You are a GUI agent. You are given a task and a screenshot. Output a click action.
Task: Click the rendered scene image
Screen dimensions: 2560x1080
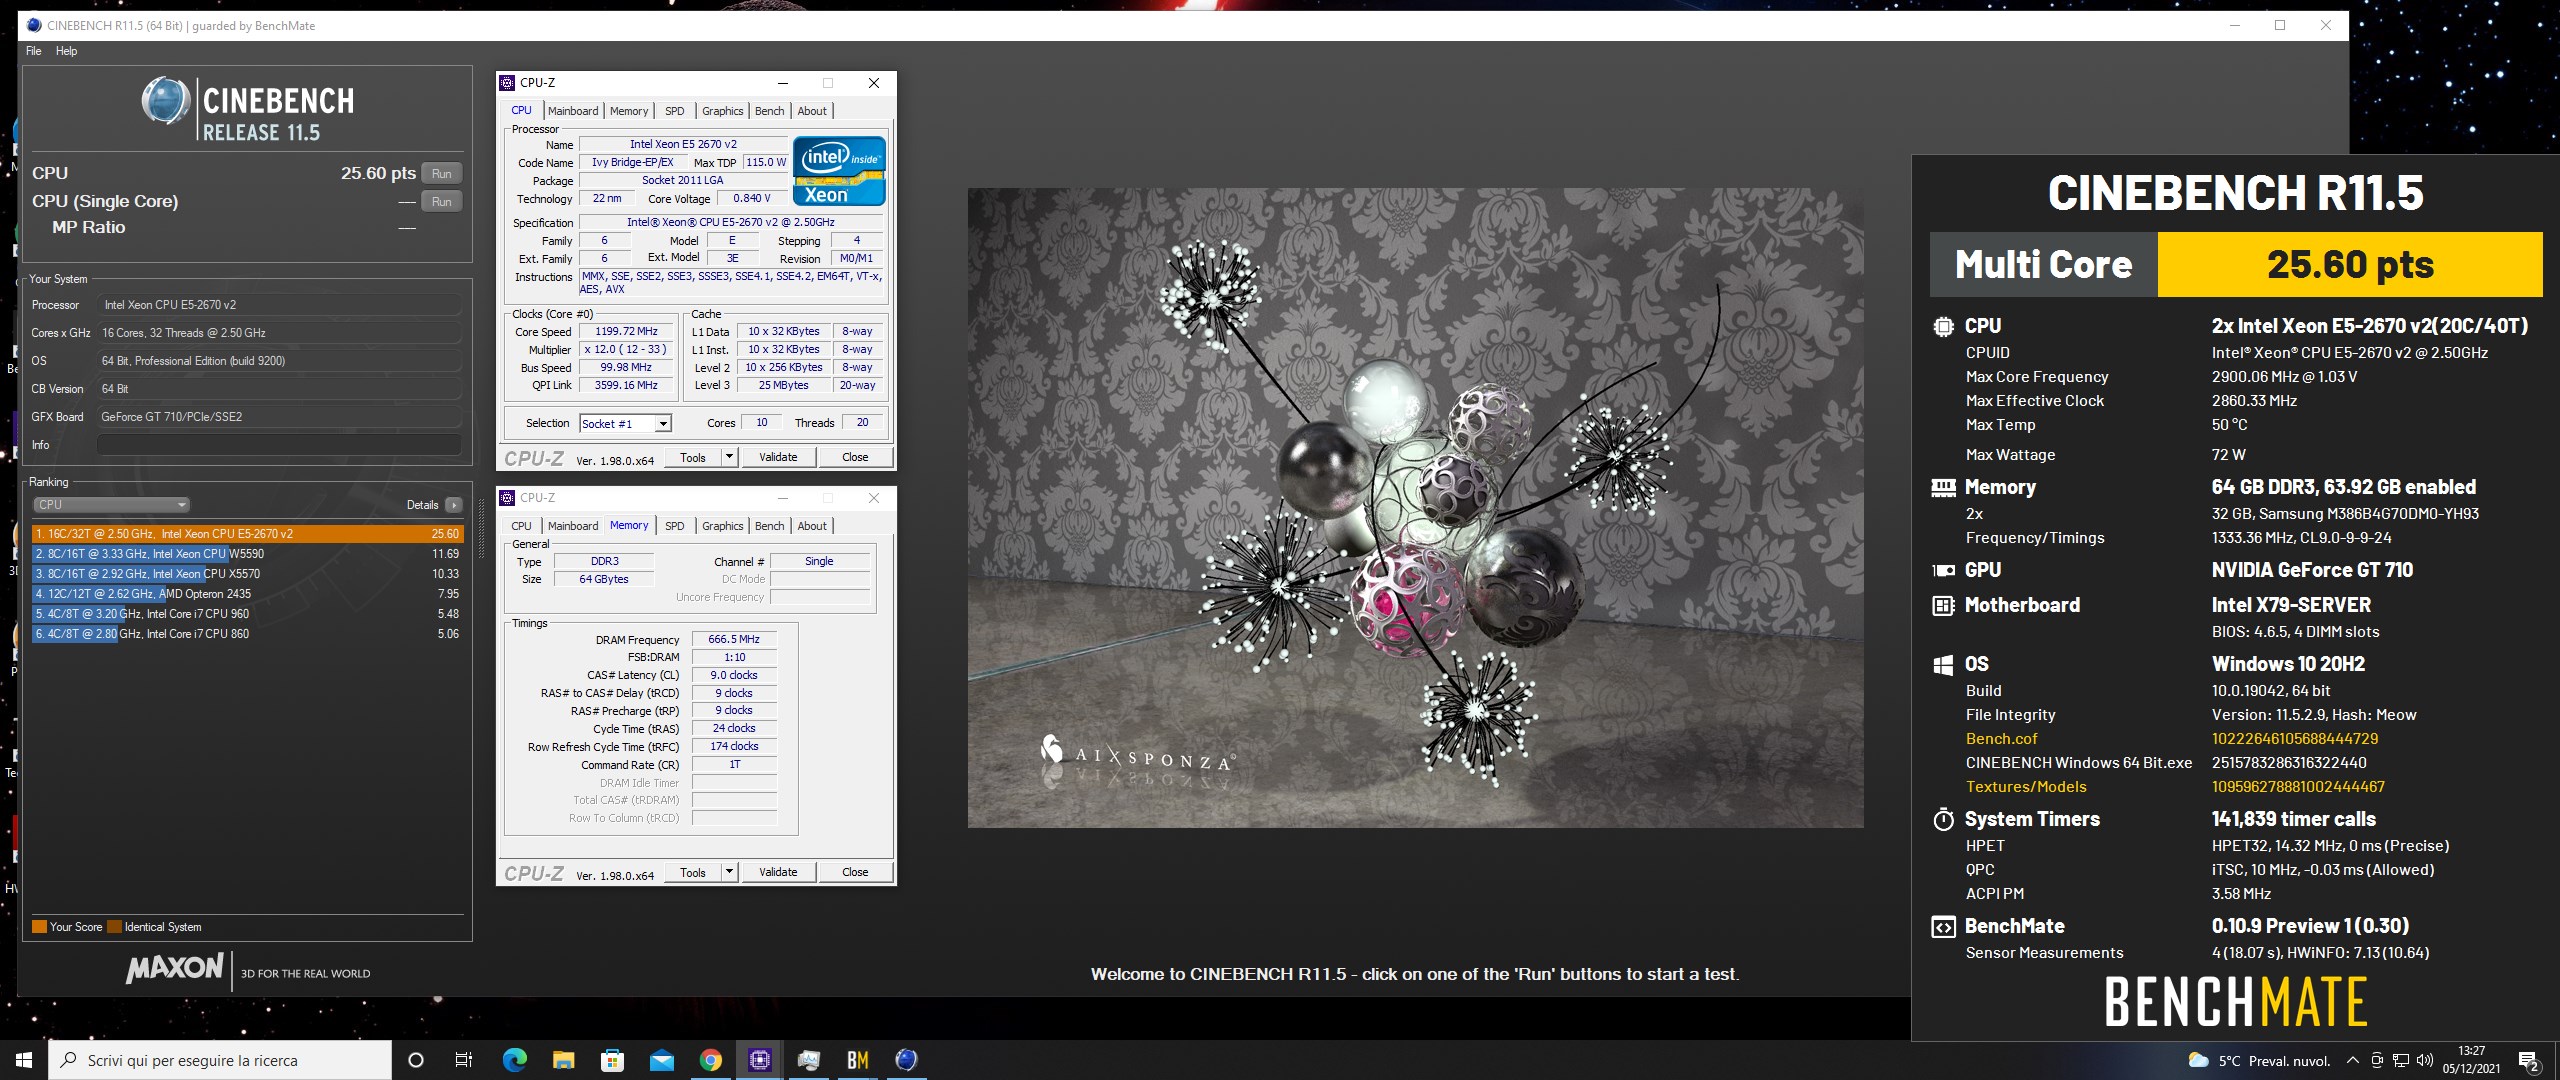(x=1415, y=508)
